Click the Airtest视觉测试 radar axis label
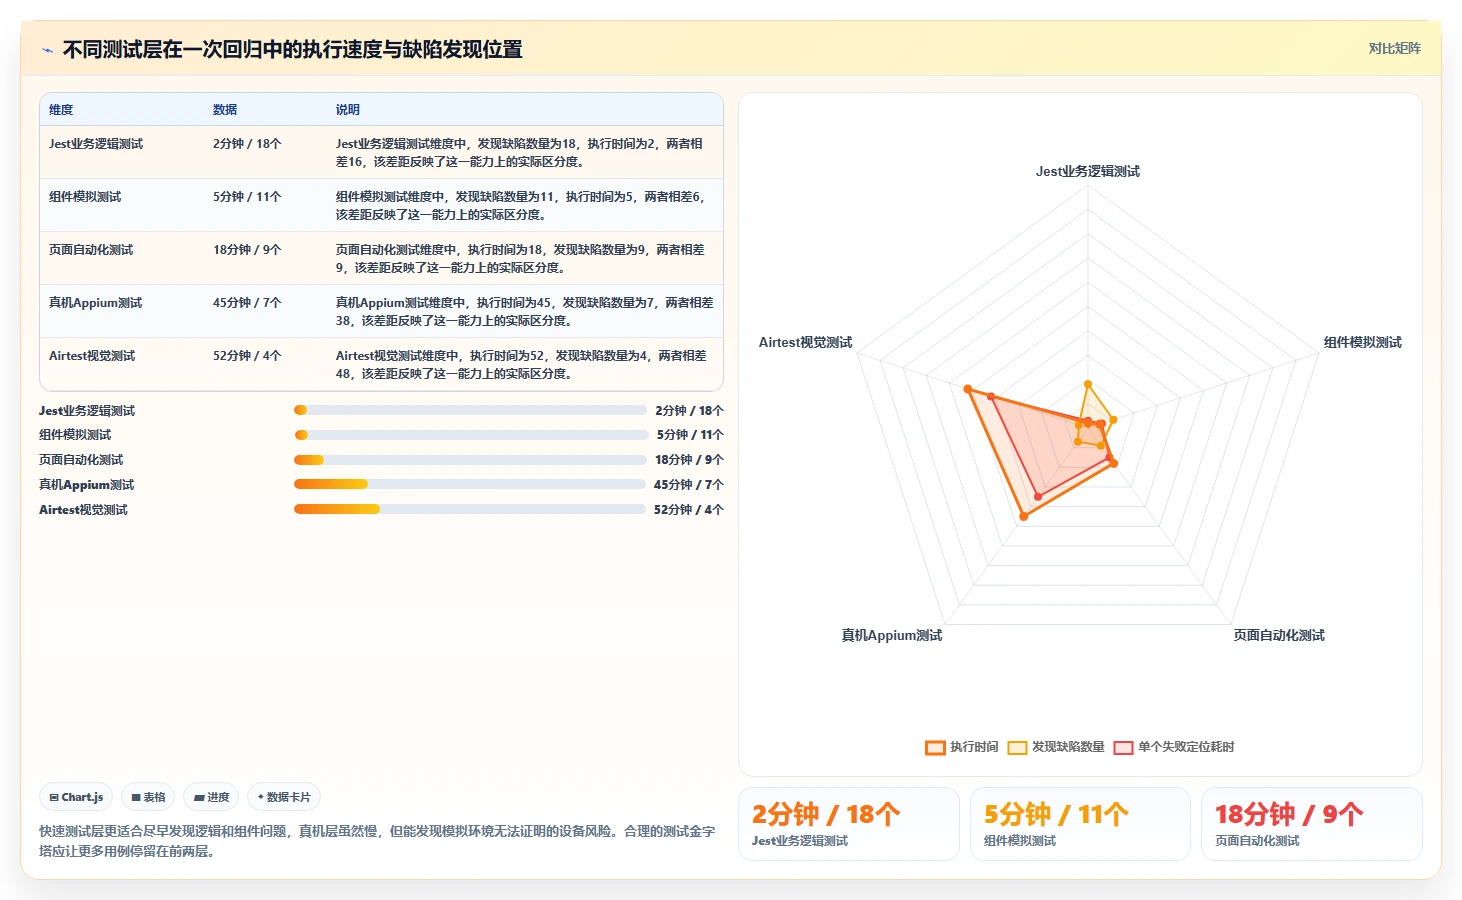The height and width of the screenshot is (900, 1462). tap(805, 343)
